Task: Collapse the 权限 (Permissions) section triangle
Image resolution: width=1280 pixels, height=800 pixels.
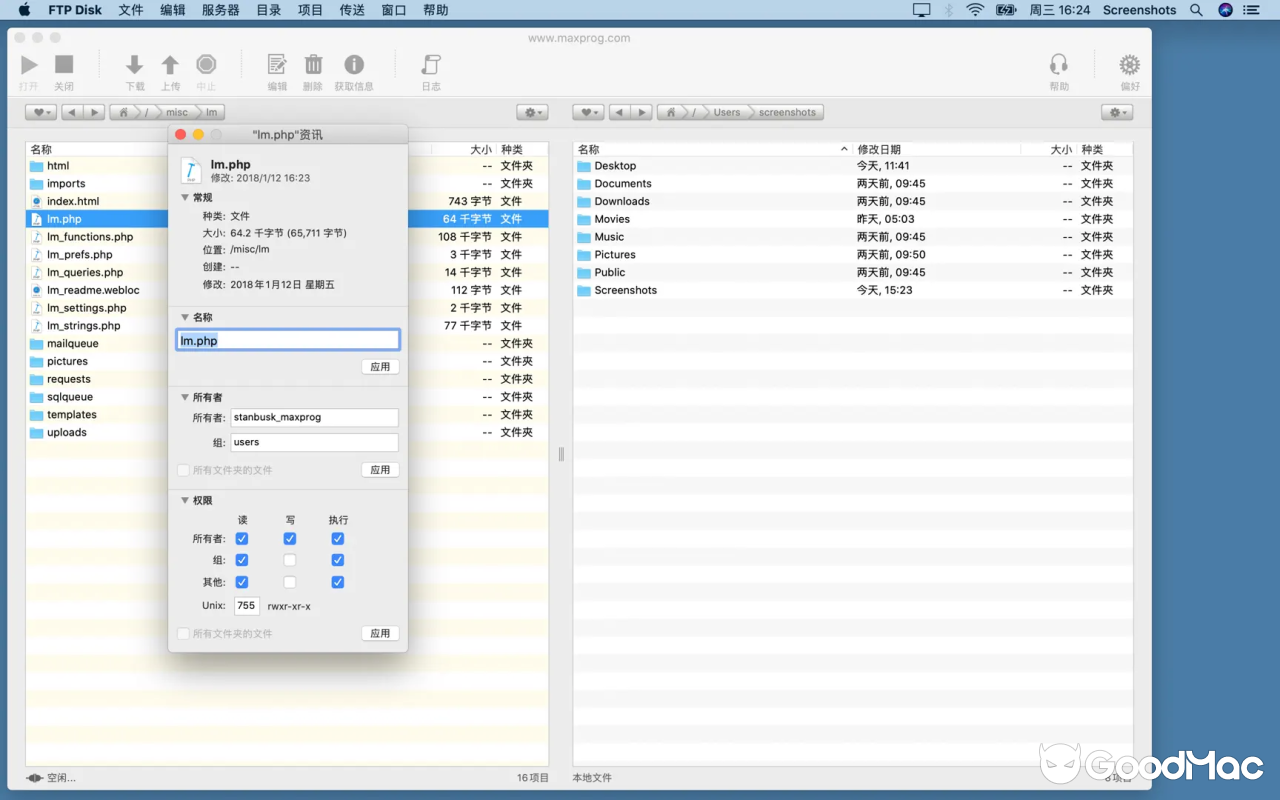Action: coord(185,500)
